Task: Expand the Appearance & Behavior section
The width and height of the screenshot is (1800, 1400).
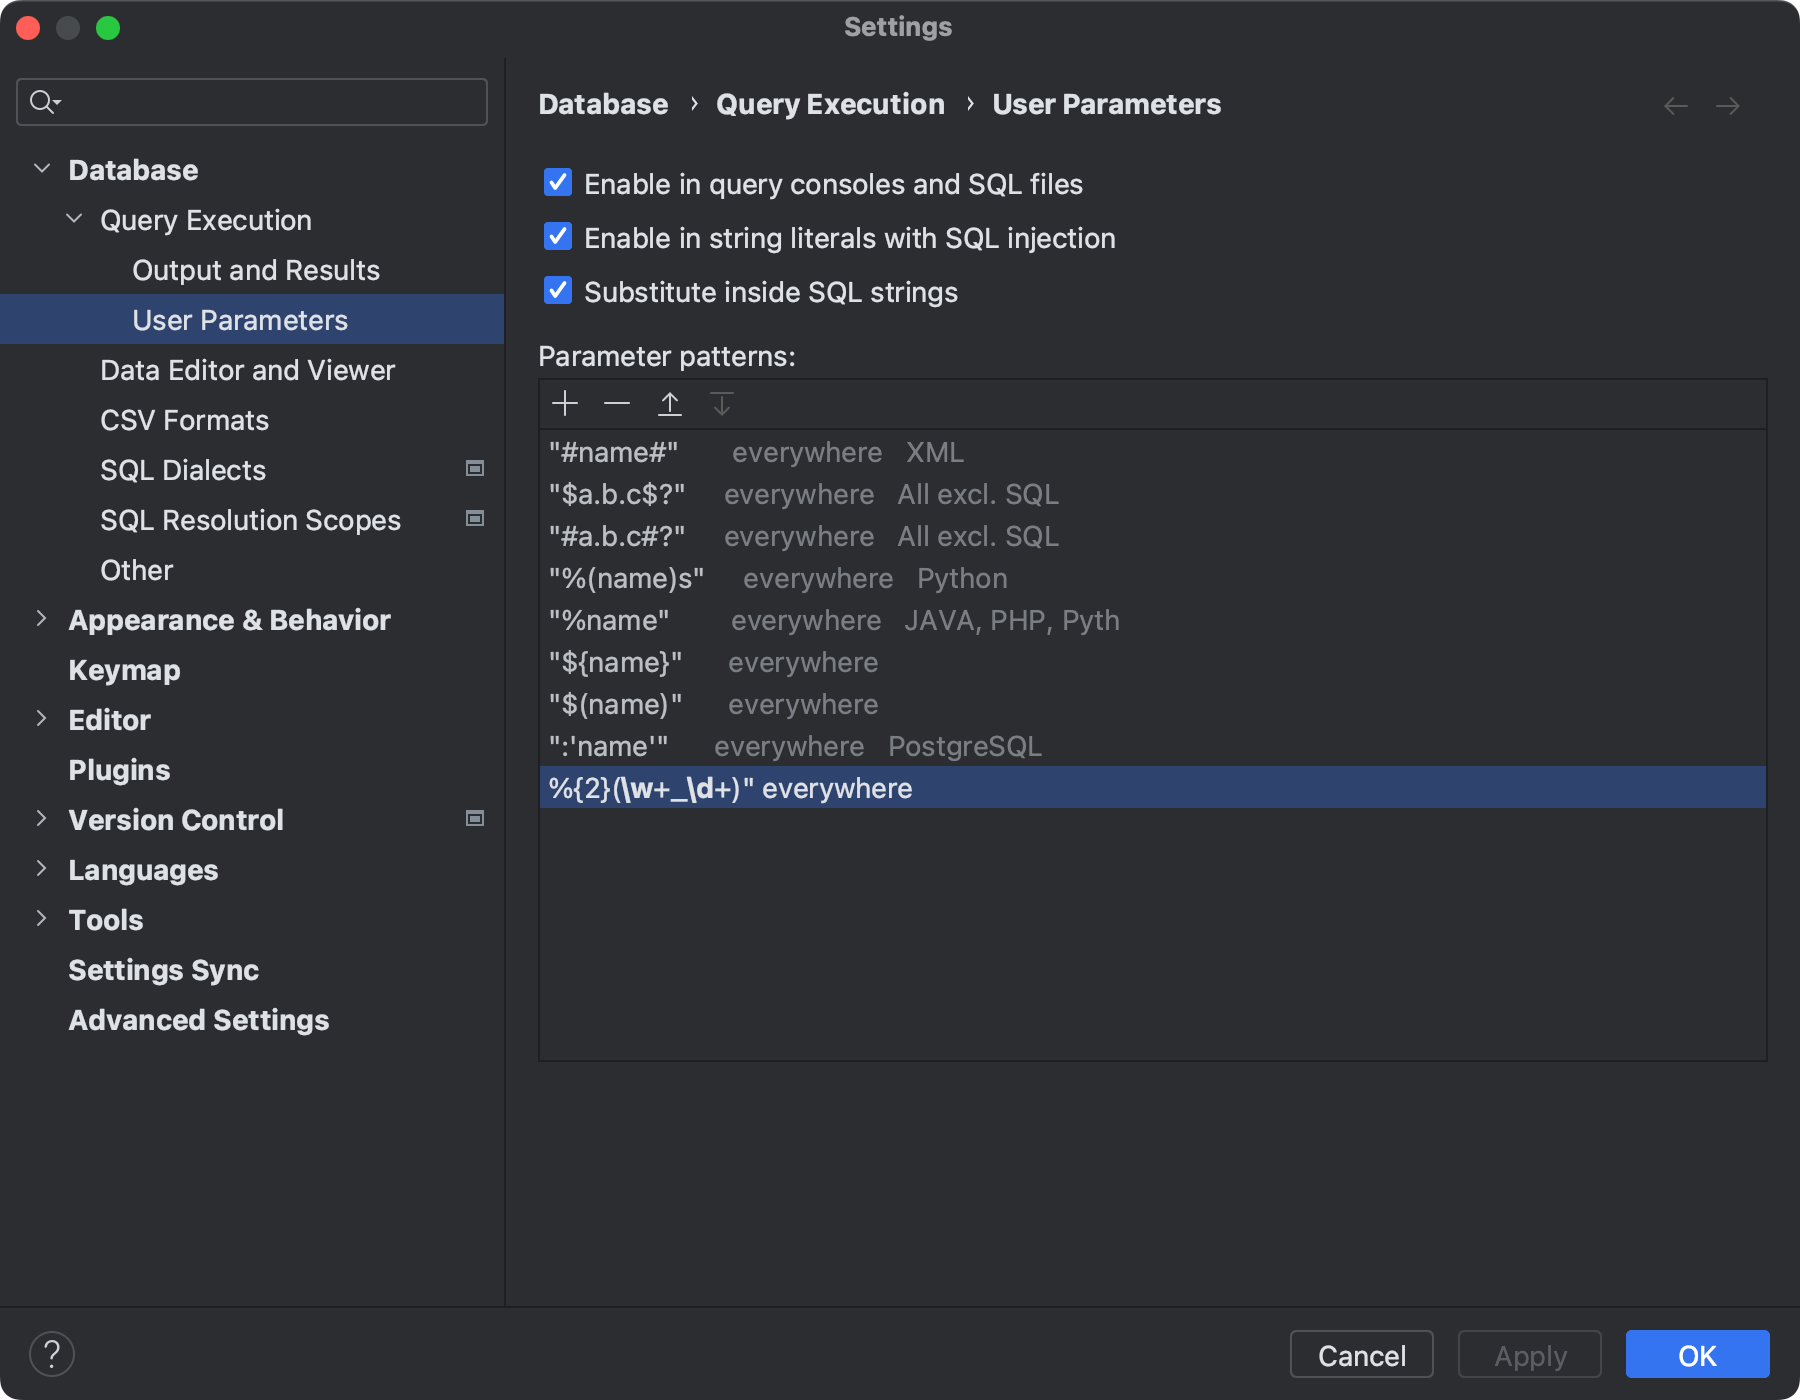Action: 42,619
